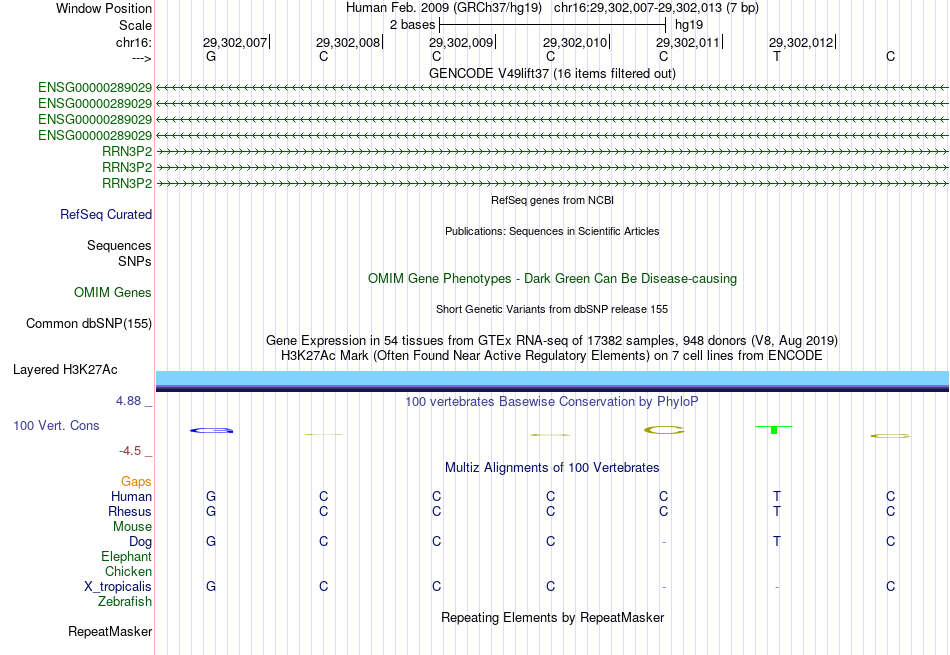This screenshot has width=950, height=655.
Task: Click the Sequences track label
Action: click(119, 245)
